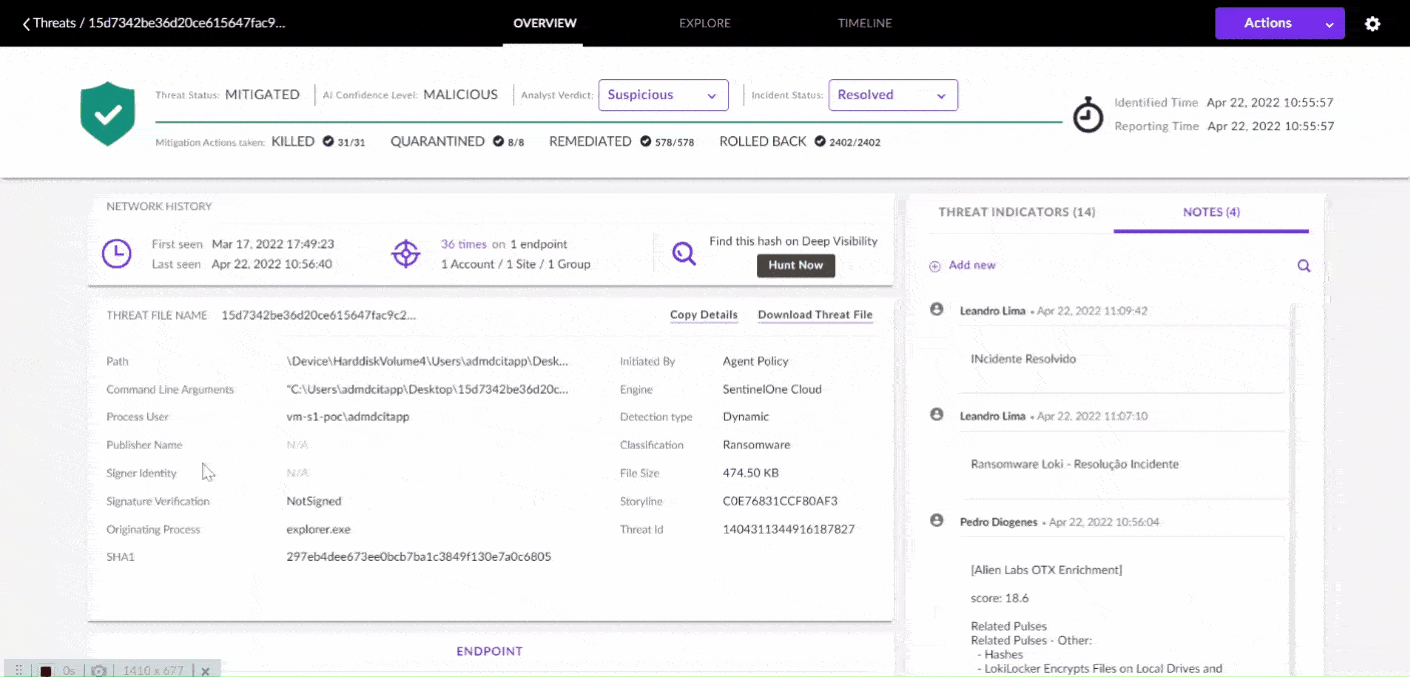Click the recorder drag handle dots

point(18,671)
